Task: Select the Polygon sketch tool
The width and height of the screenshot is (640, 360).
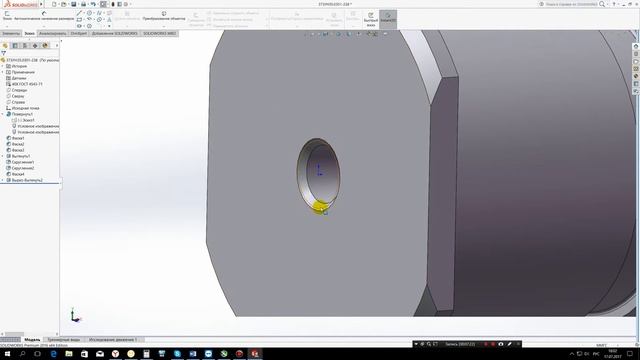Action: [x=89, y=26]
